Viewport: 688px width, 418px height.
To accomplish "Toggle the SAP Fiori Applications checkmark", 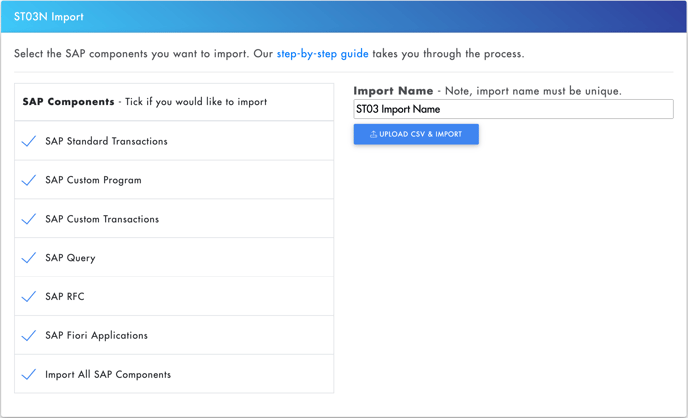I will pyautogui.click(x=29, y=336).
